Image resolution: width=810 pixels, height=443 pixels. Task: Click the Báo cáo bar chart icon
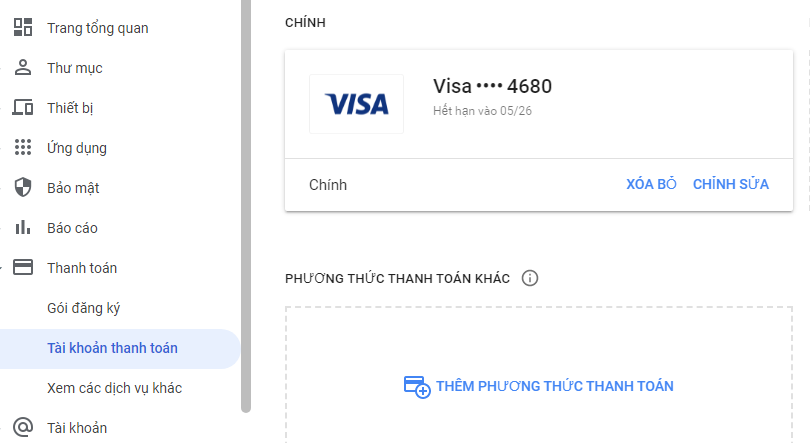22,228
